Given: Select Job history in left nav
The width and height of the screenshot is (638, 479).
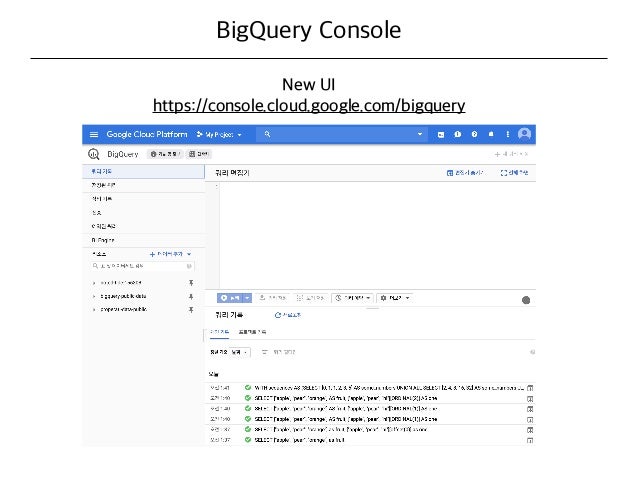Looking at the screenshot, I should point(143,199).
